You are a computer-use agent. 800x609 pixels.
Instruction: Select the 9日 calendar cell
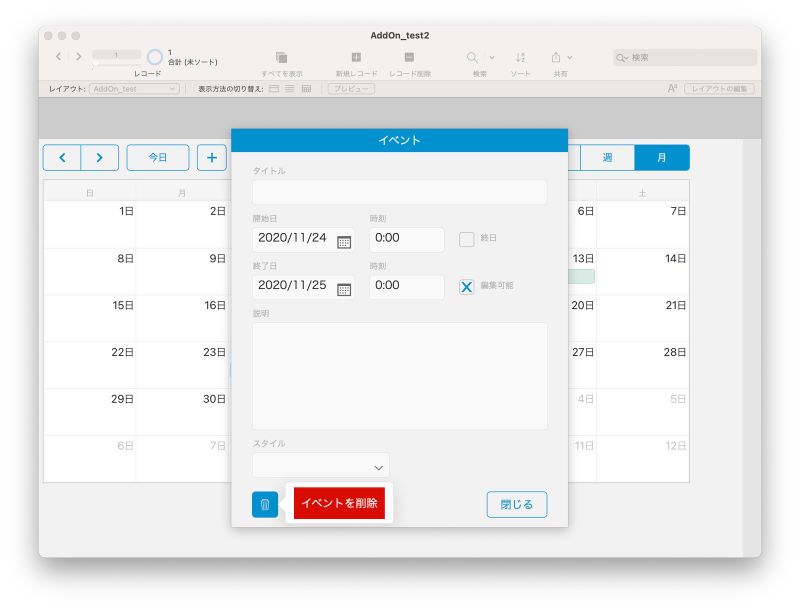click(x=184, y=271)
